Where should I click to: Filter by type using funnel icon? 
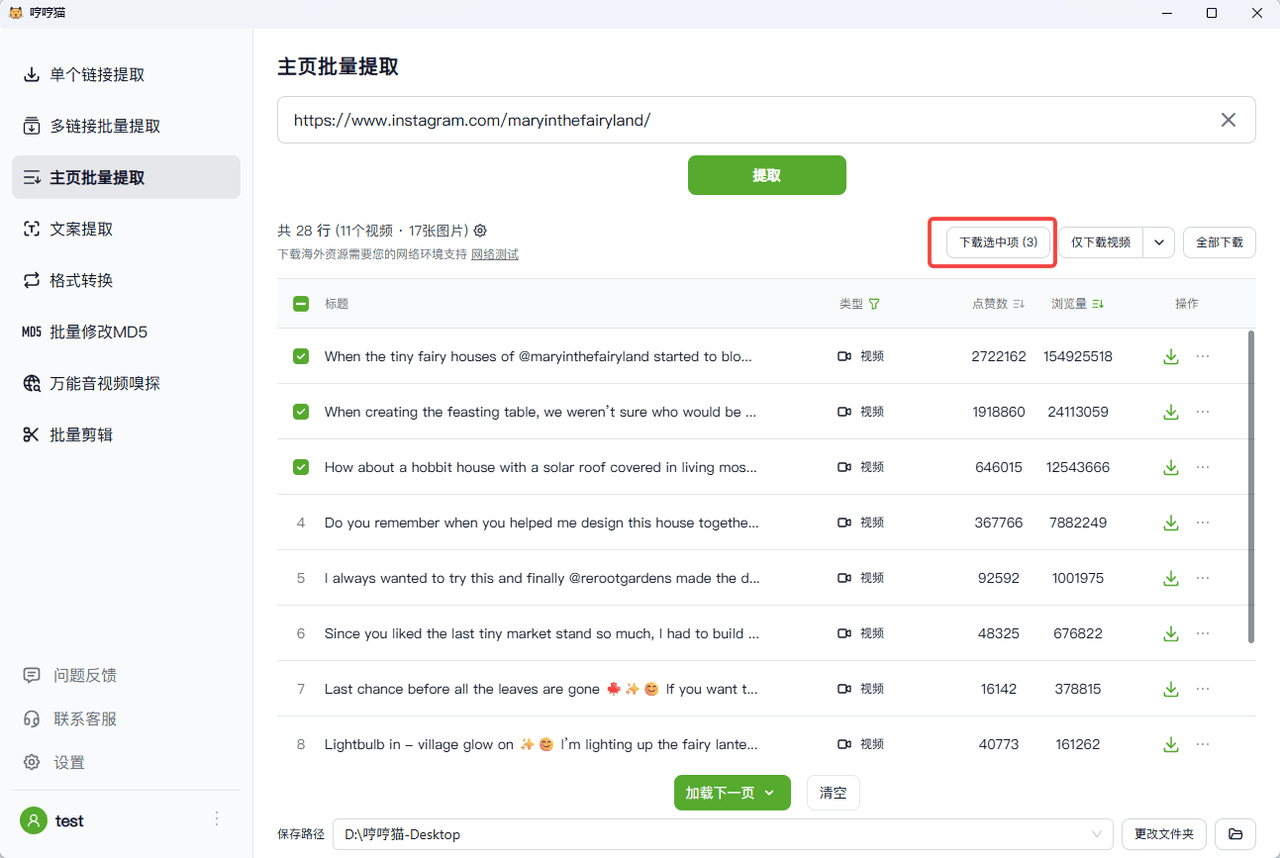click(x=875, y=304)
